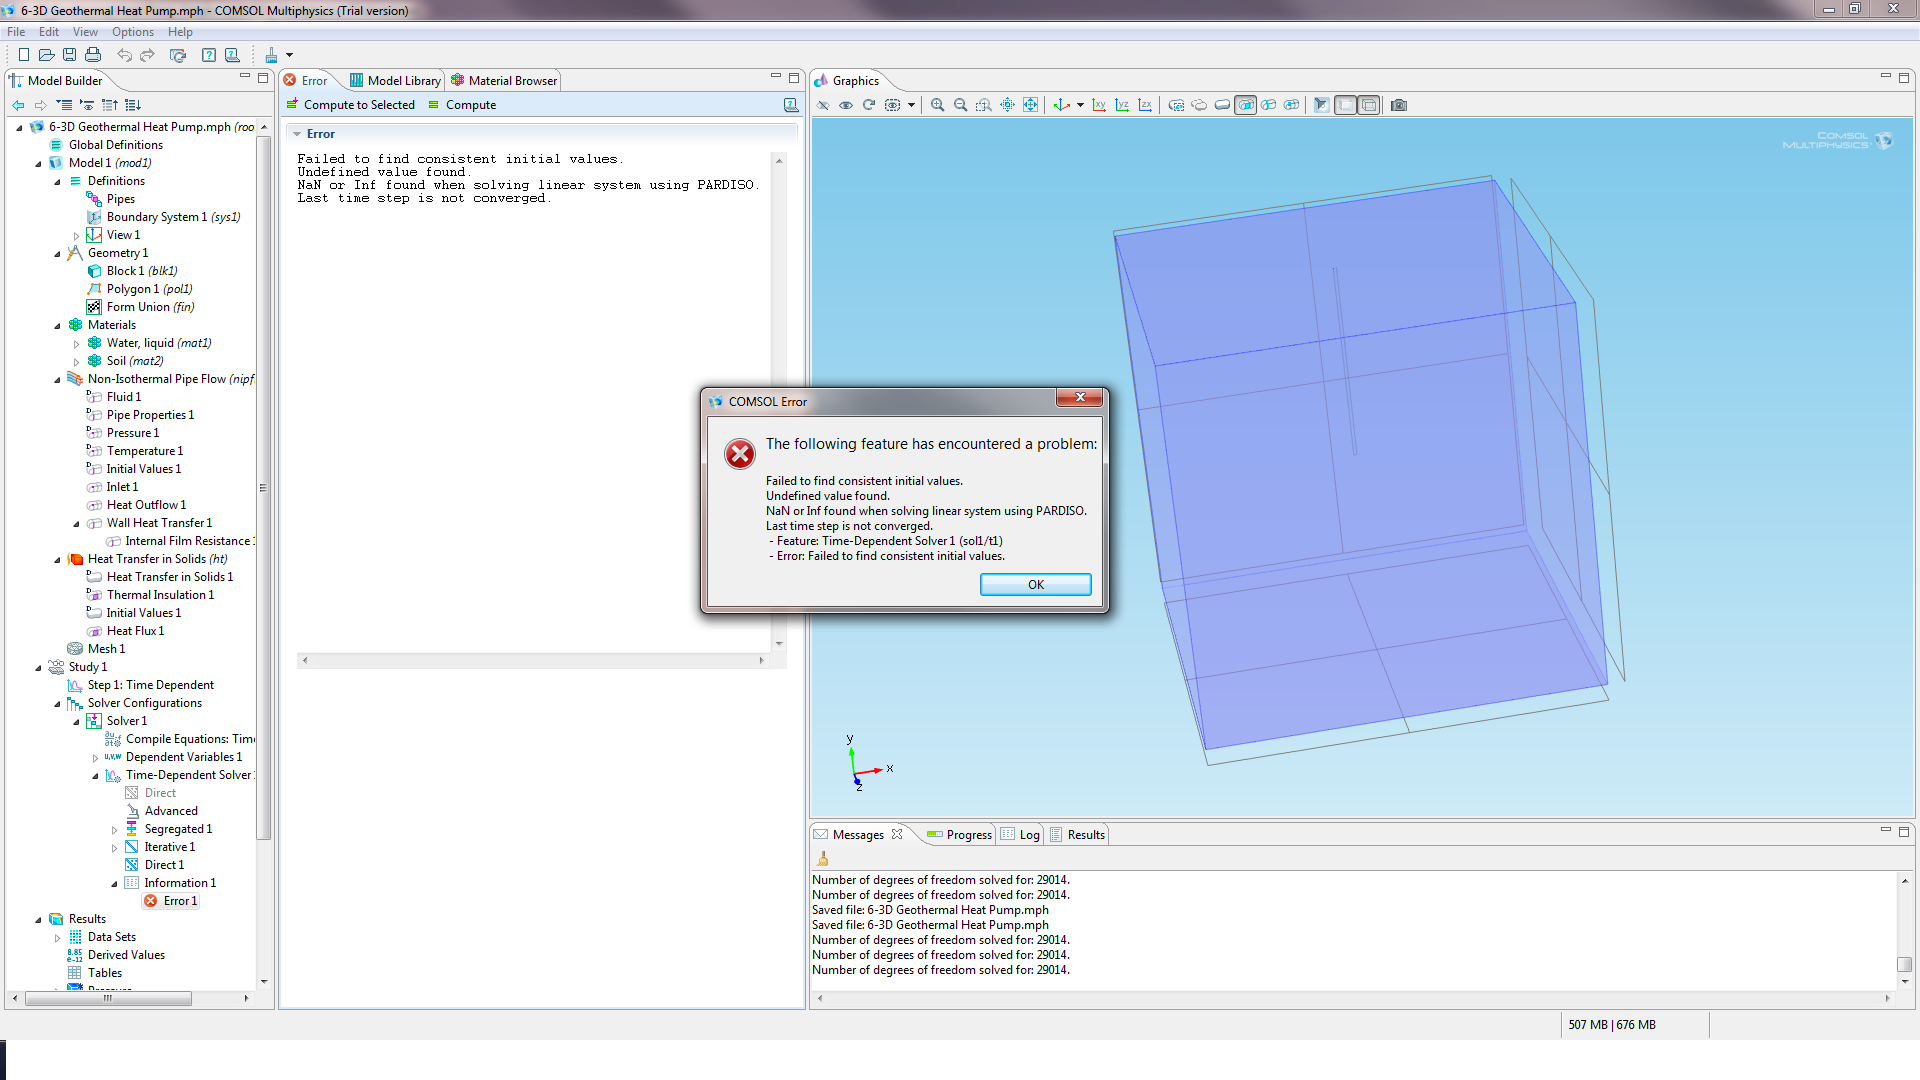Image resolution: width=1920 pixels, height=1080 pixels.
Task: Open the Options menu
Action: 133,32
